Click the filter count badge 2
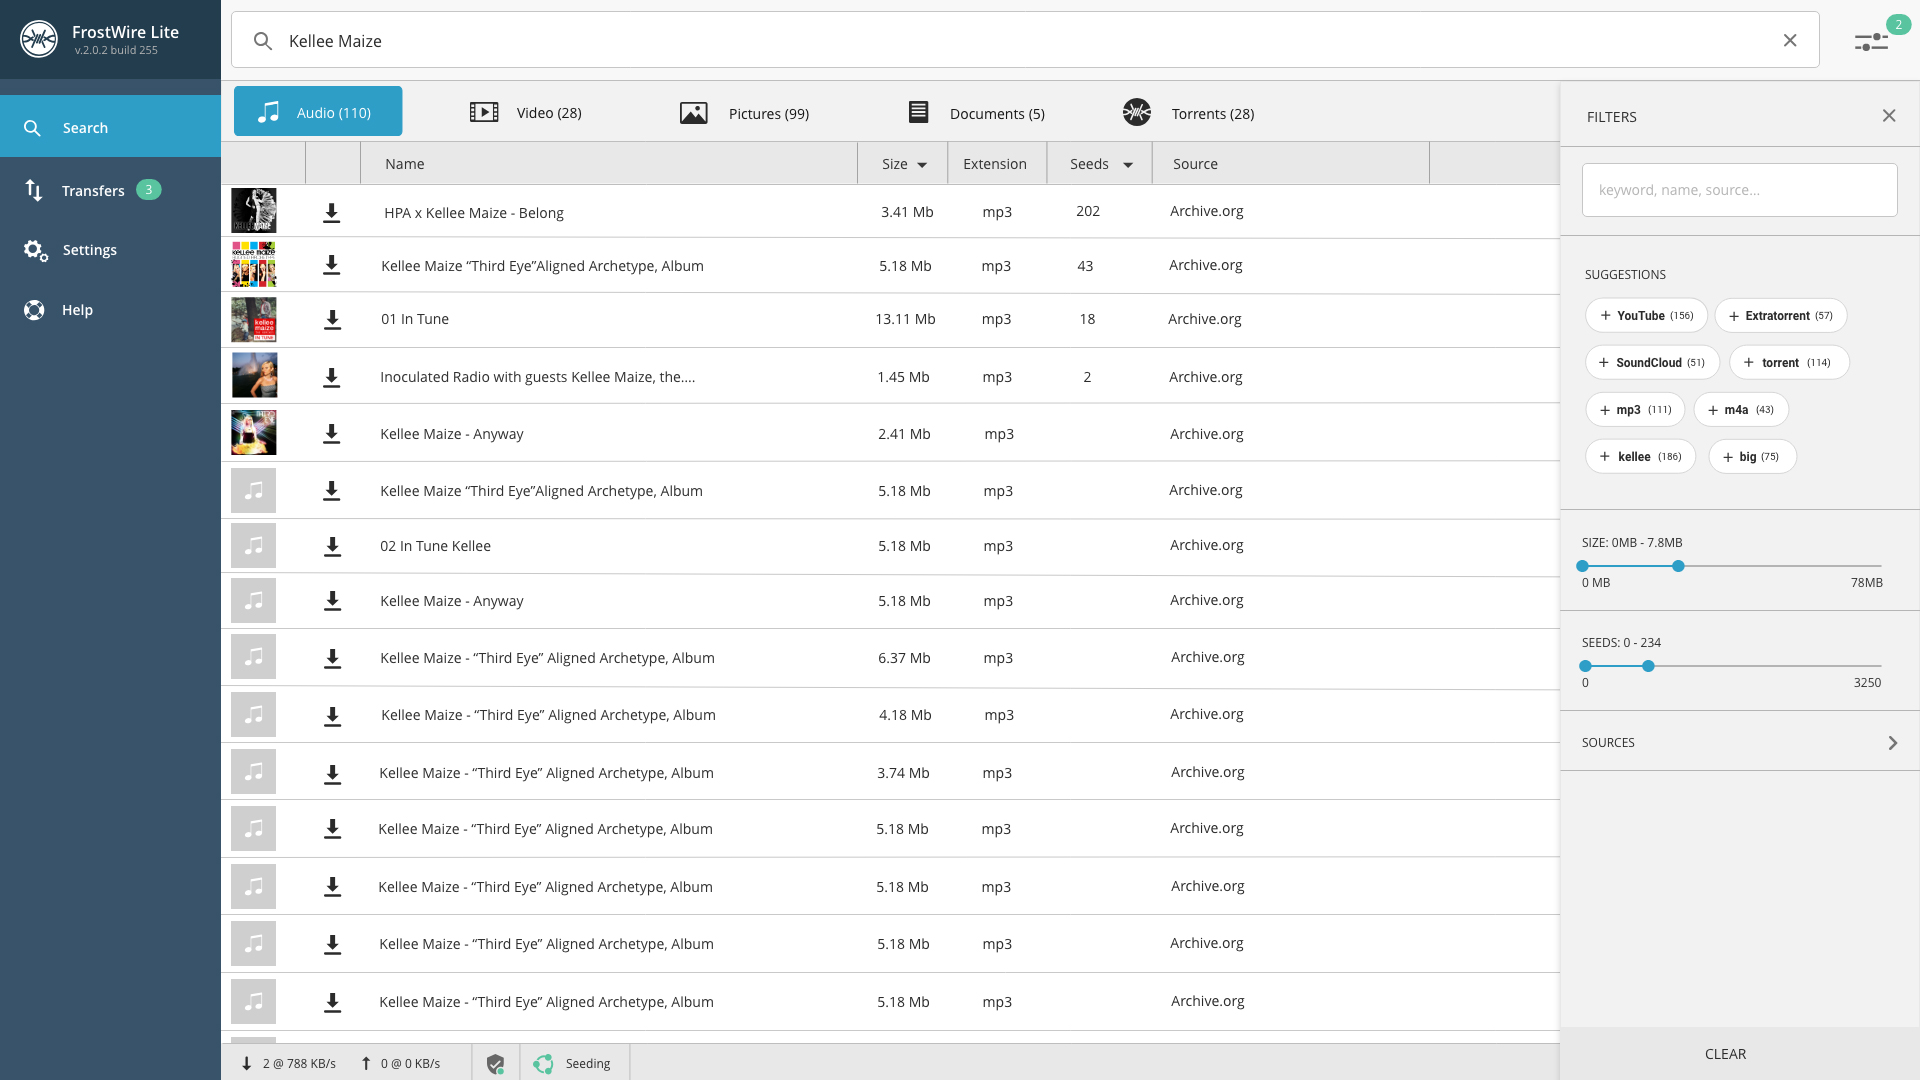Viewport: 1920px width, 1080px height. [x=1898, y=25]
